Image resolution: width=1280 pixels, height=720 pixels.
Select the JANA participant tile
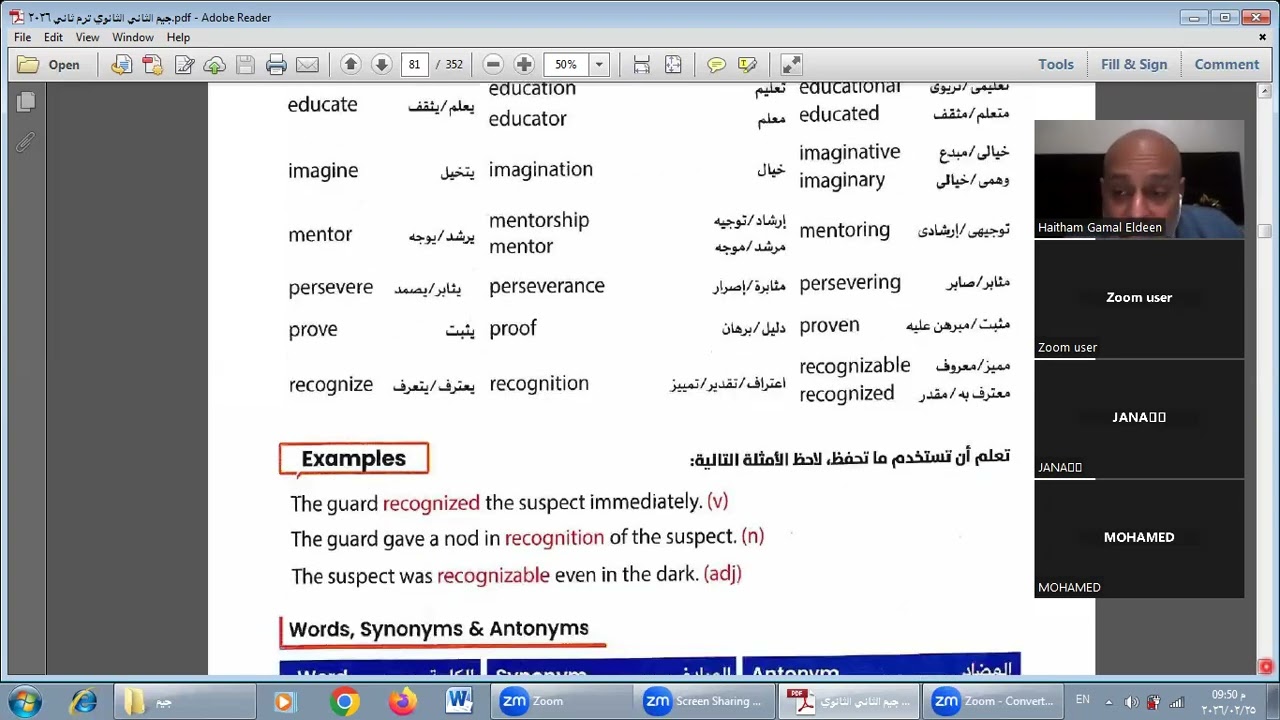pos(1139,418)
